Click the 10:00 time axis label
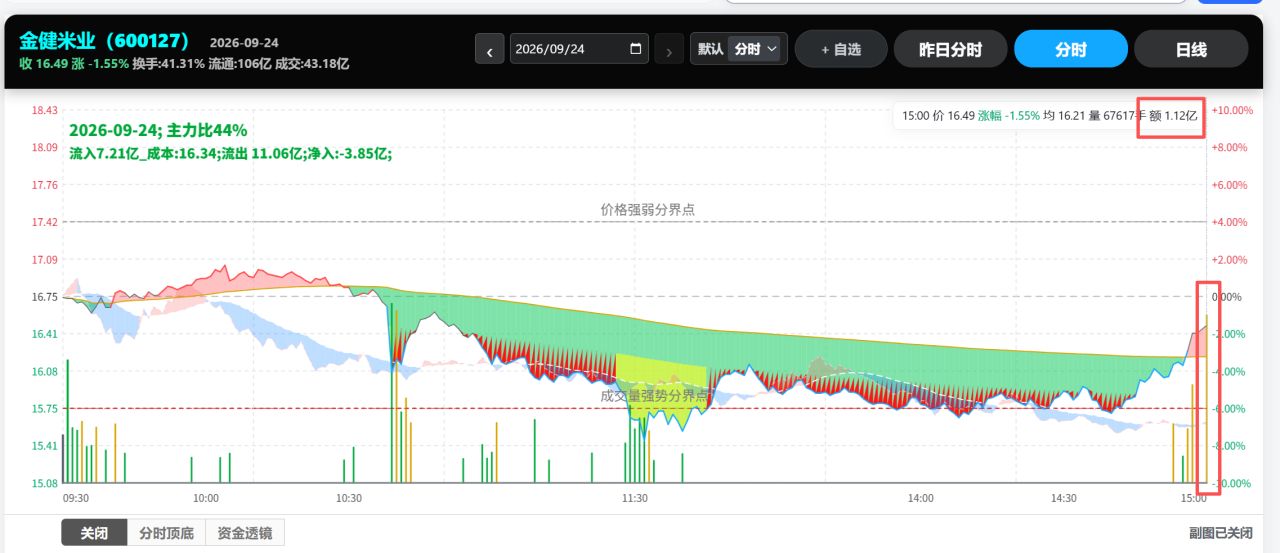 point(206,498)
